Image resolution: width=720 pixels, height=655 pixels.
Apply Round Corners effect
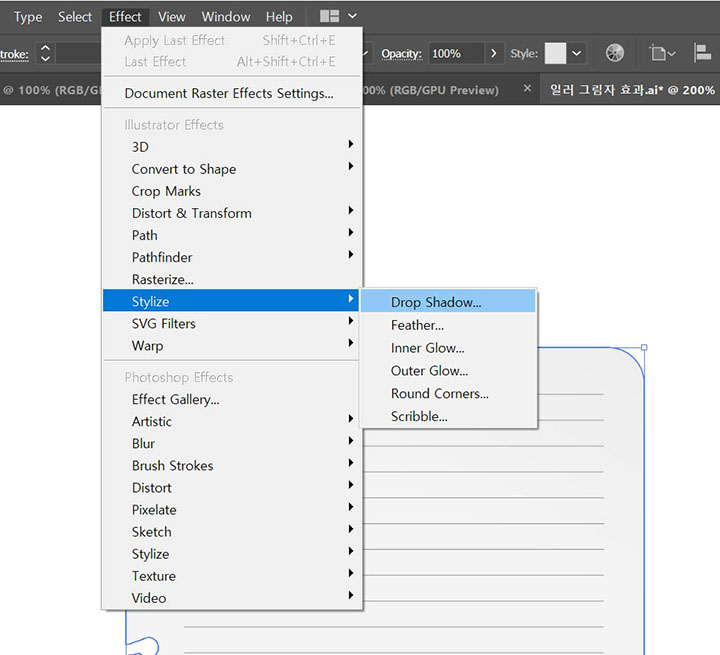(x=448, y=394)
